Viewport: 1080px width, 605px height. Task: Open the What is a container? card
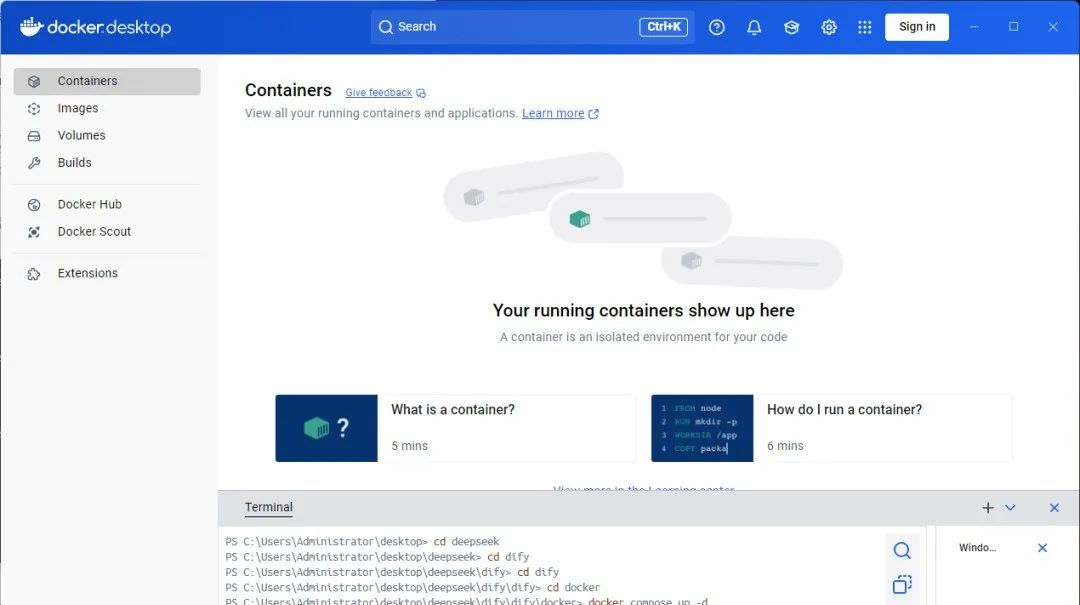456,428
